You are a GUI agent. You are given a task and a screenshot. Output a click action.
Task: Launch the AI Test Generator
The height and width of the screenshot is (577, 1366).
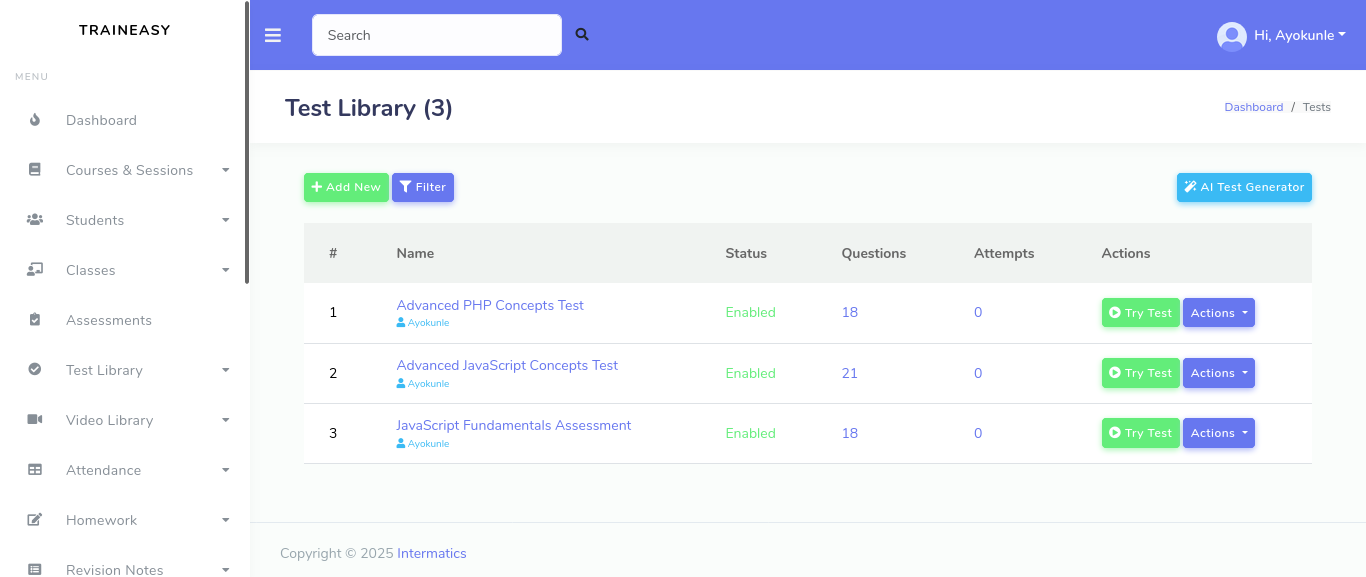coord(1244,187)
